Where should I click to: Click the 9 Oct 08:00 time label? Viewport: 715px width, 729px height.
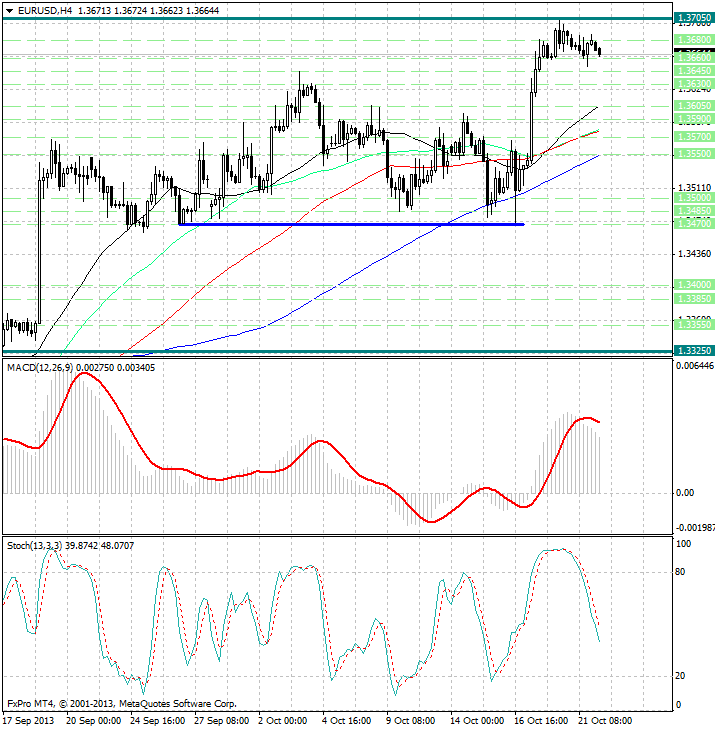point(410,721)
